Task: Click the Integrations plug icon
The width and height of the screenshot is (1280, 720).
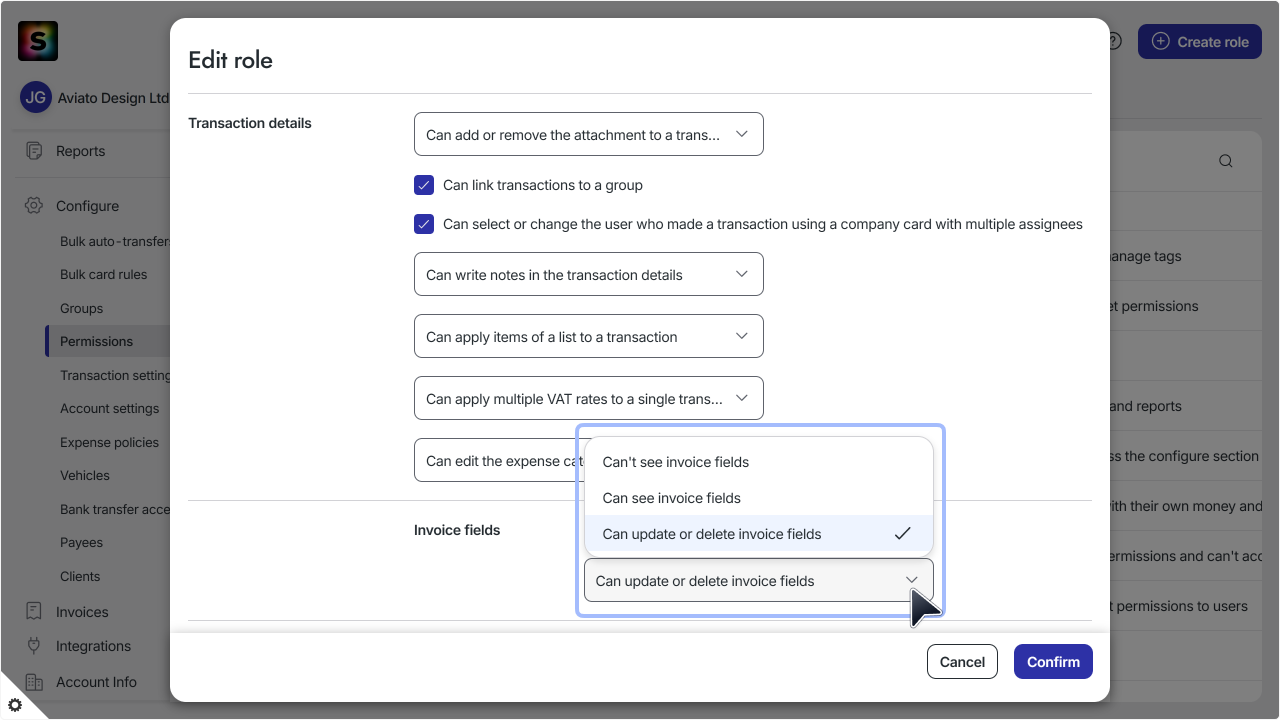Action: click(34, 645)
